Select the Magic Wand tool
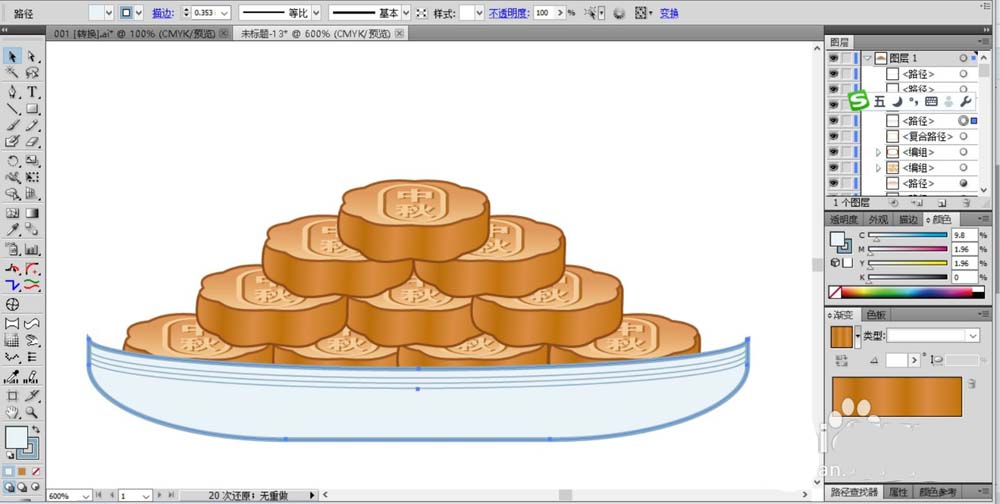1000x504 pixels. tap(12, 73)
